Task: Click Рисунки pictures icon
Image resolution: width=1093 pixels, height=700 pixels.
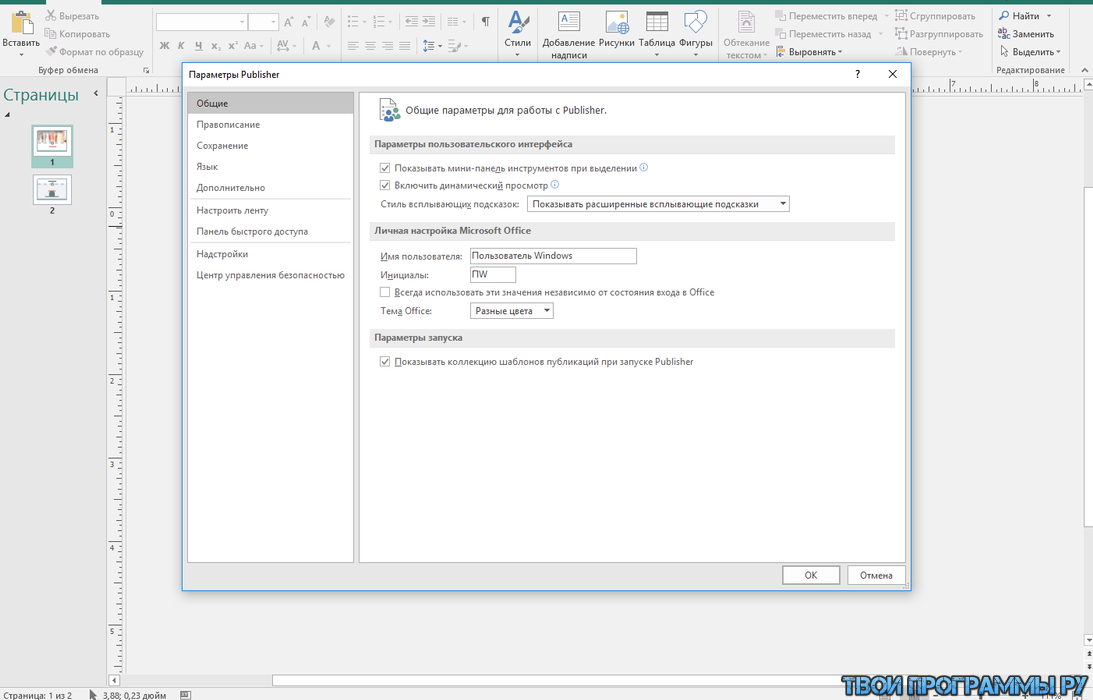Action: coord(616,22)
